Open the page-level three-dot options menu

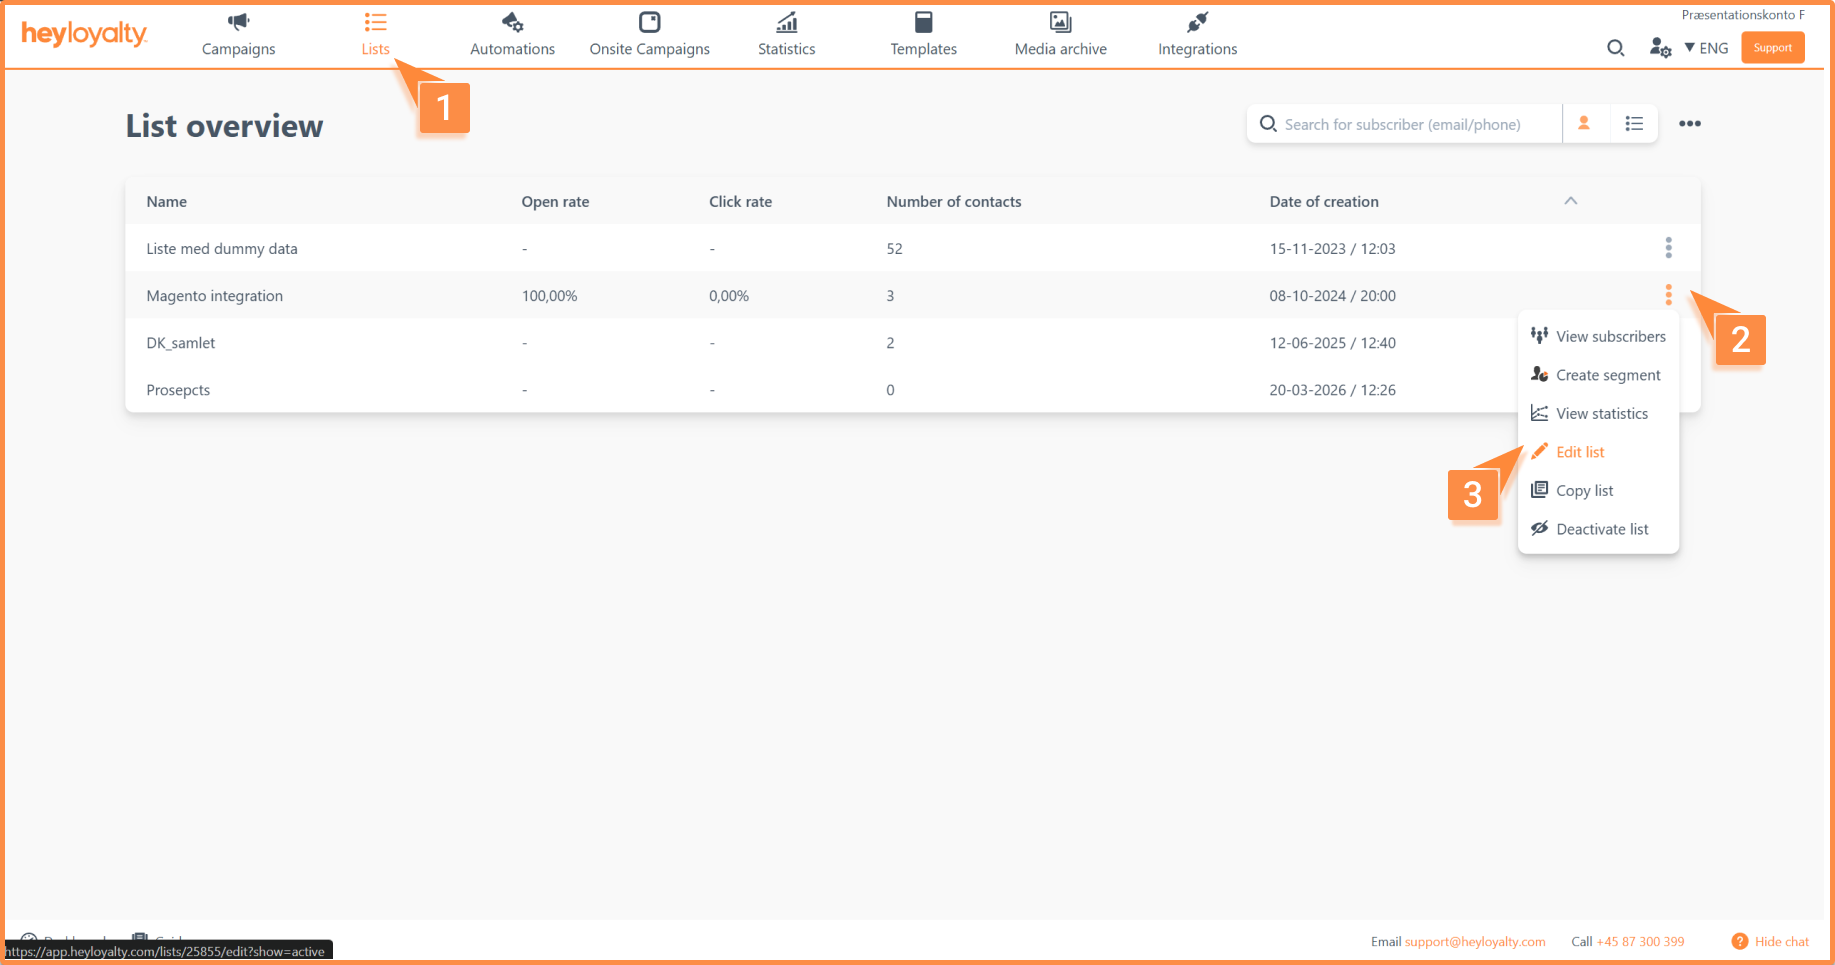click(x=1690, y=124)
